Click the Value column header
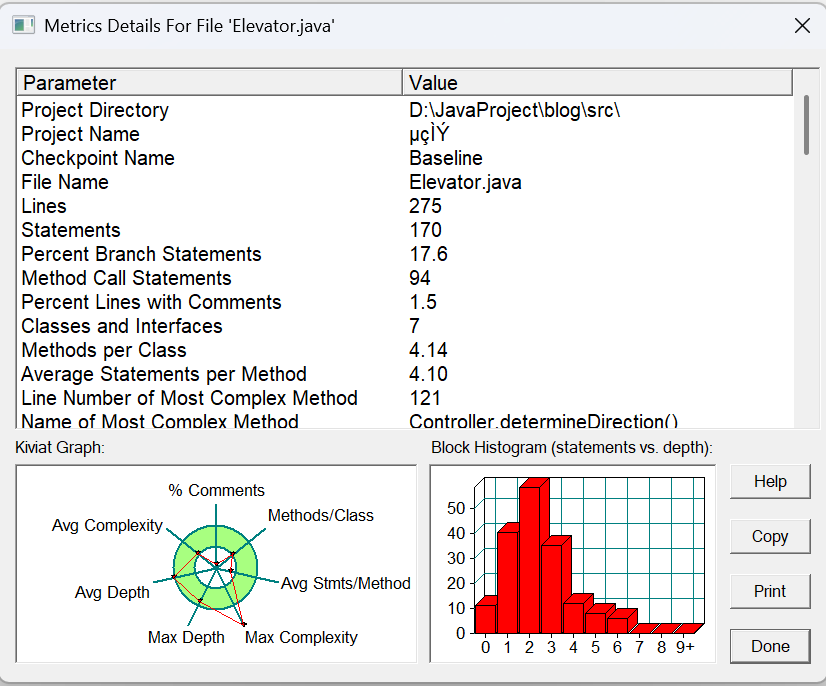 597,83
